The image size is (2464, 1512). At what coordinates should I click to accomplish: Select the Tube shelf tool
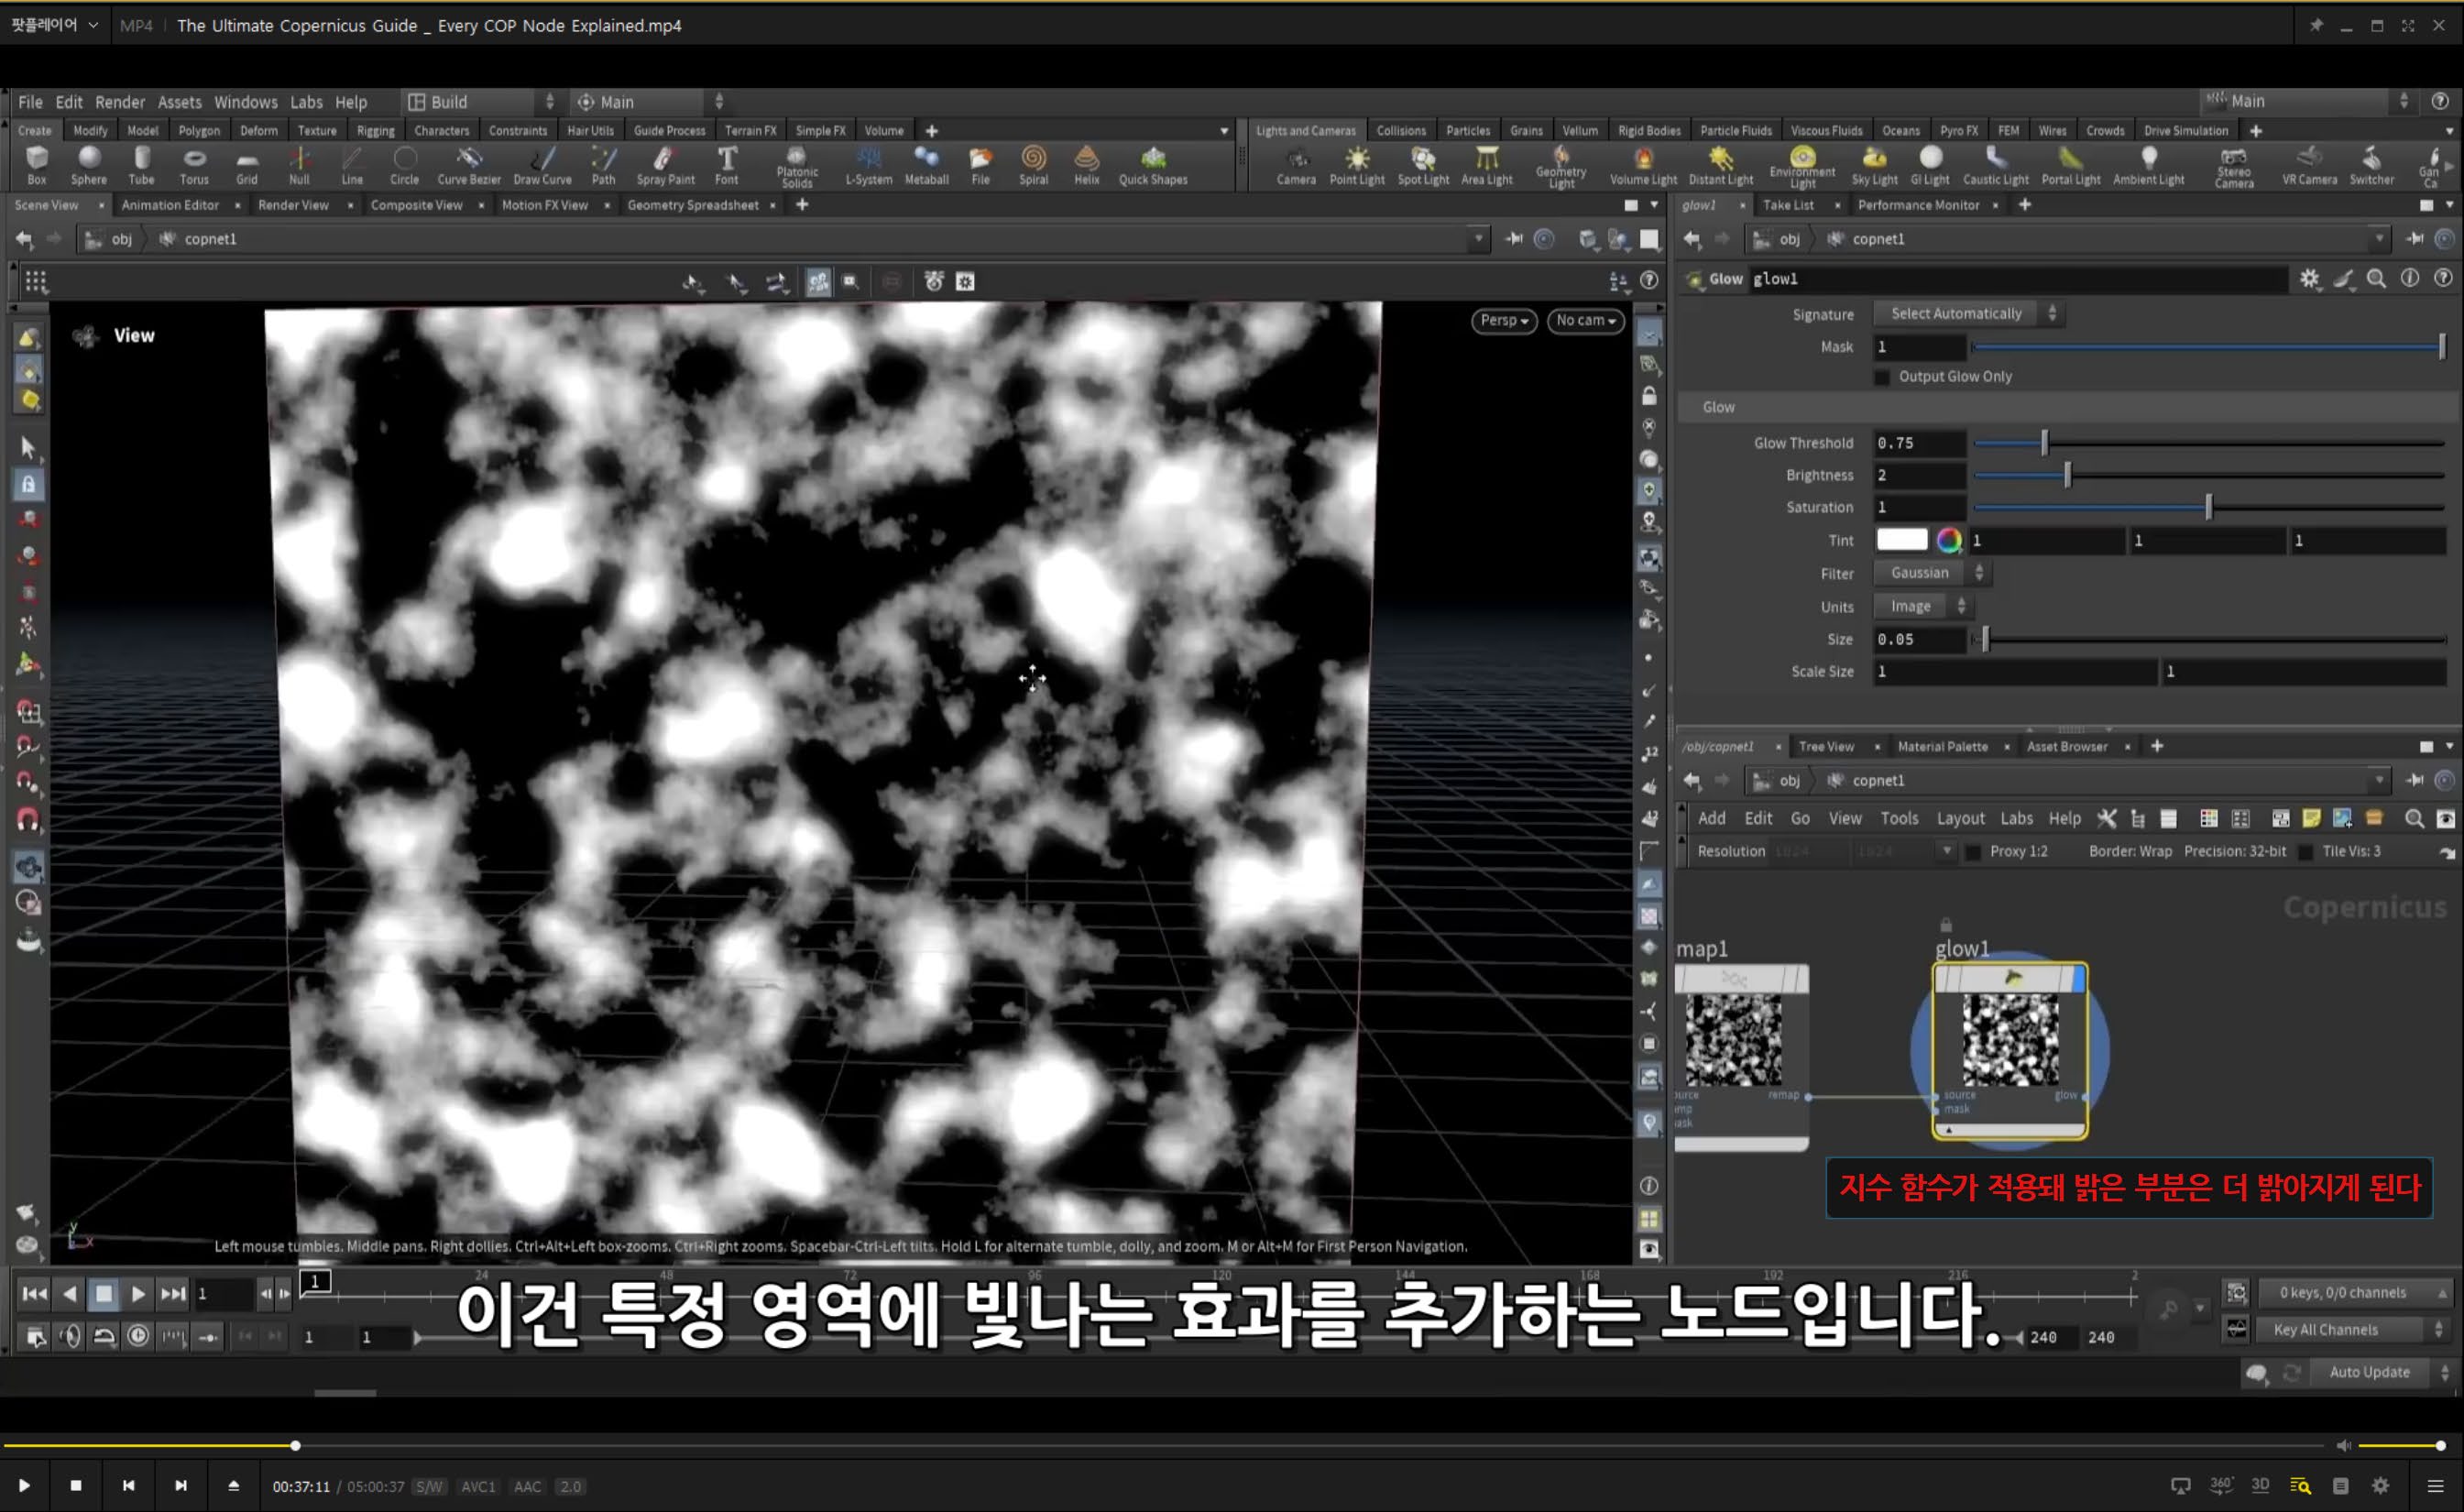141,166
